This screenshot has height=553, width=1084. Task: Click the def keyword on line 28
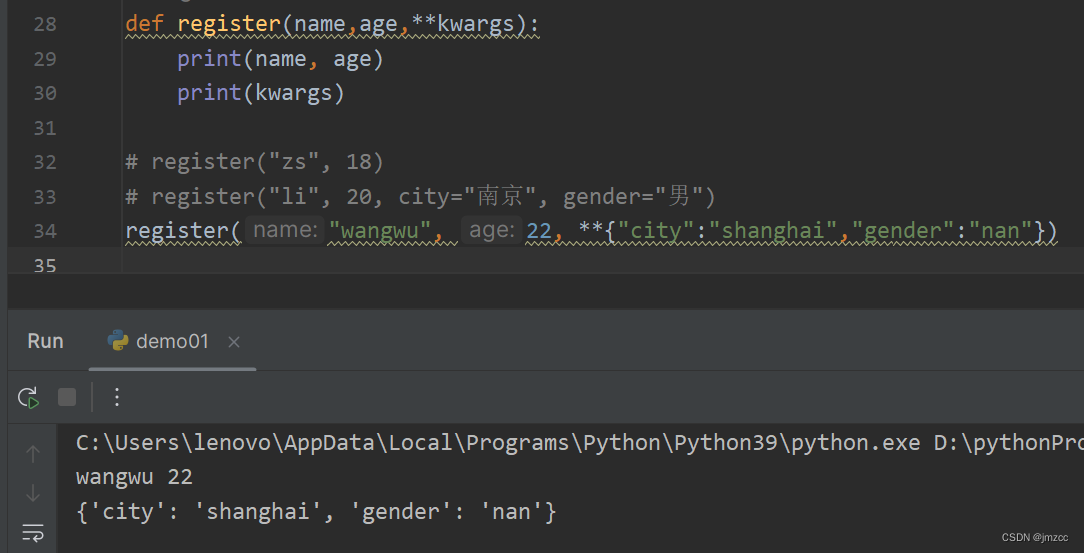[144, 24]
